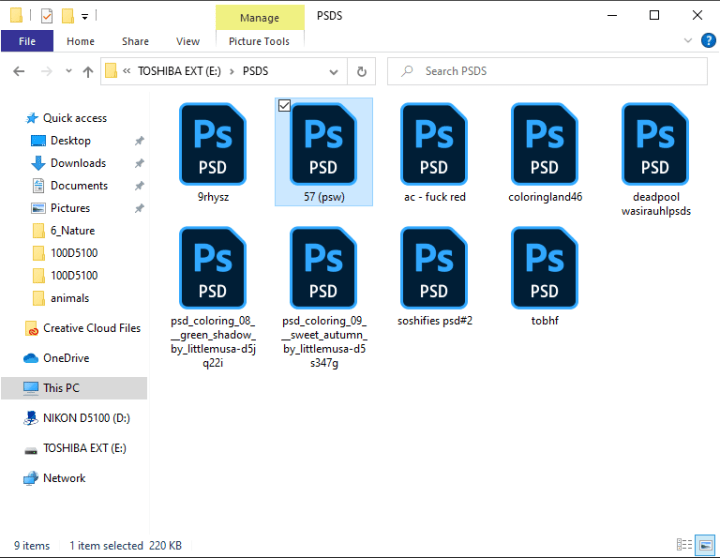
Task: Click the 57 (psw) PSD icon
Action: pos(323,144)
